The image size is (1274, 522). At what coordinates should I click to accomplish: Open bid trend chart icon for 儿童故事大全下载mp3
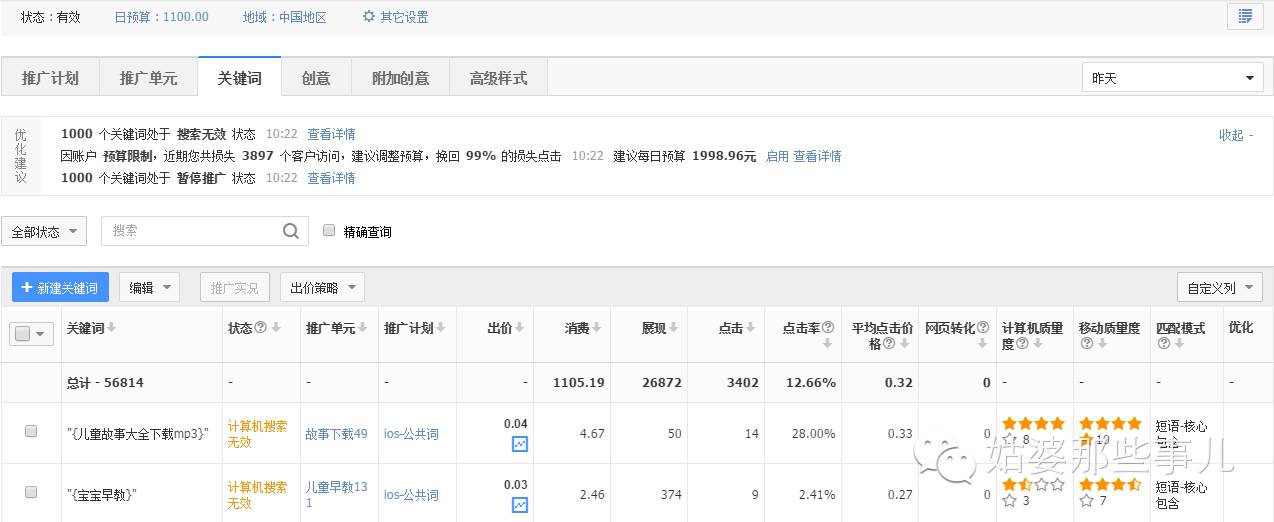point(519,444)
